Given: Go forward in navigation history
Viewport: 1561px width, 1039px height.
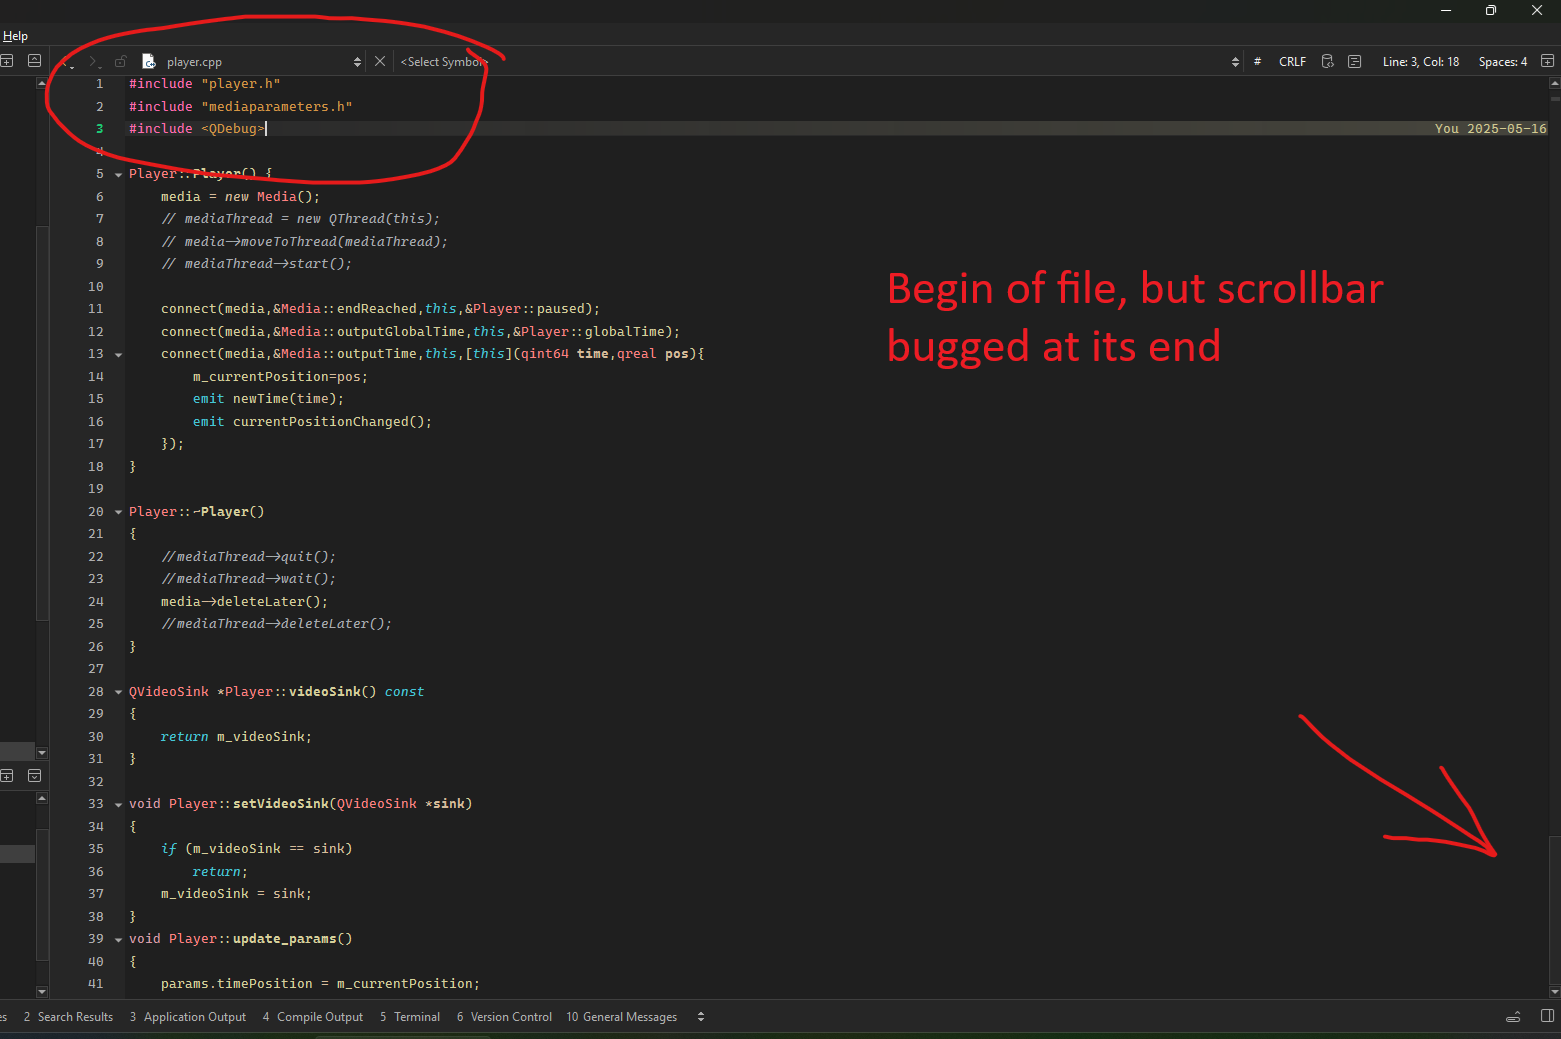Looking at the screenshot, I should point(94,62).
